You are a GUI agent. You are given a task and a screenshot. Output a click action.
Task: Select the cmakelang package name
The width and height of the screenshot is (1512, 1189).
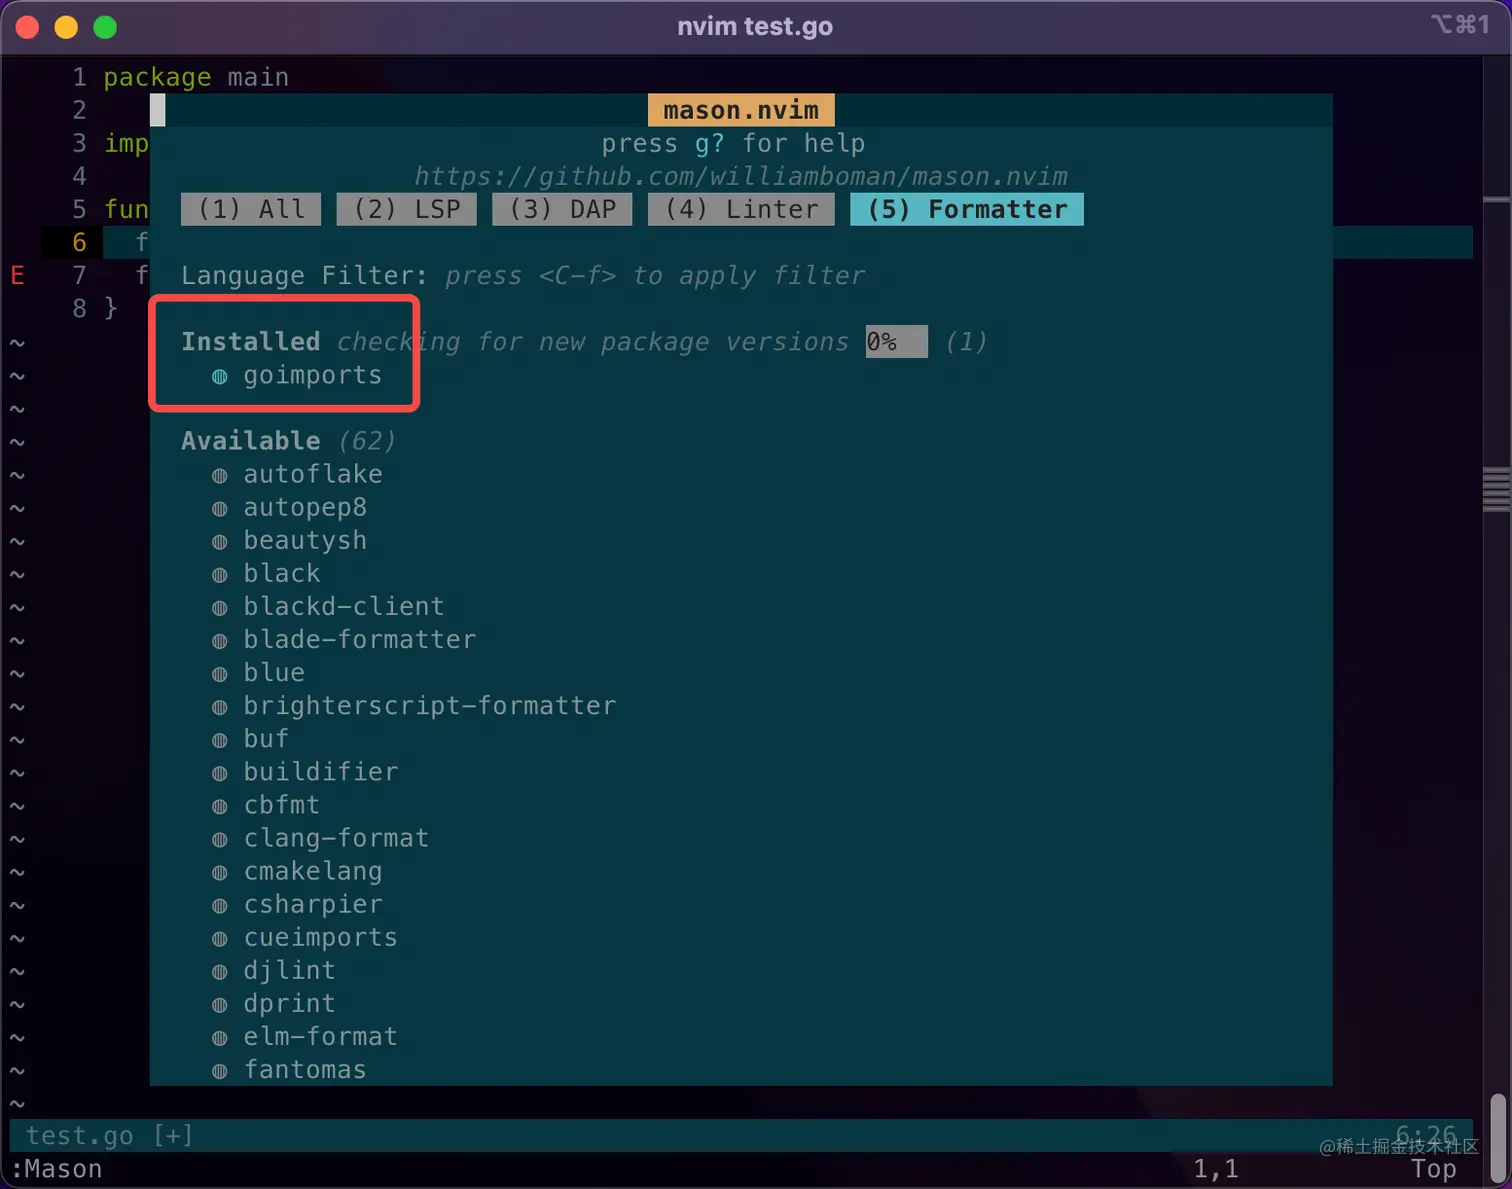[313, 871]
